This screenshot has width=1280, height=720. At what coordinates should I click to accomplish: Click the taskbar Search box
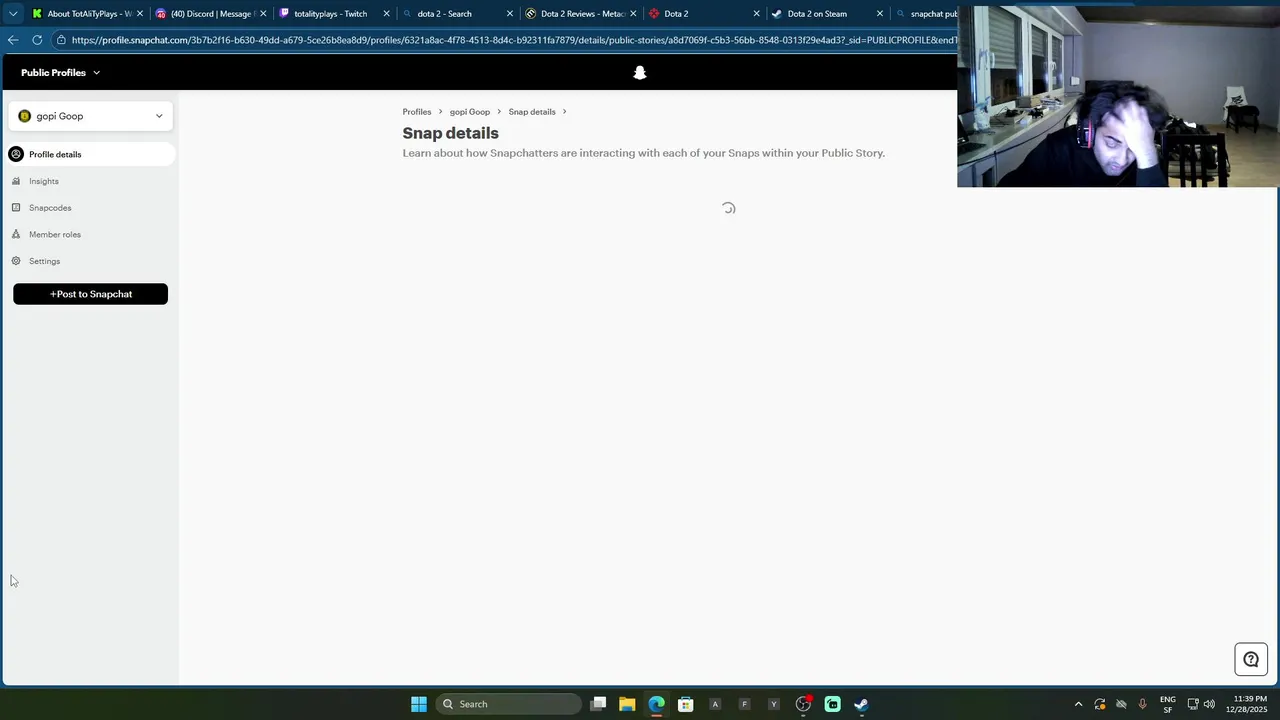pos(508,704)
